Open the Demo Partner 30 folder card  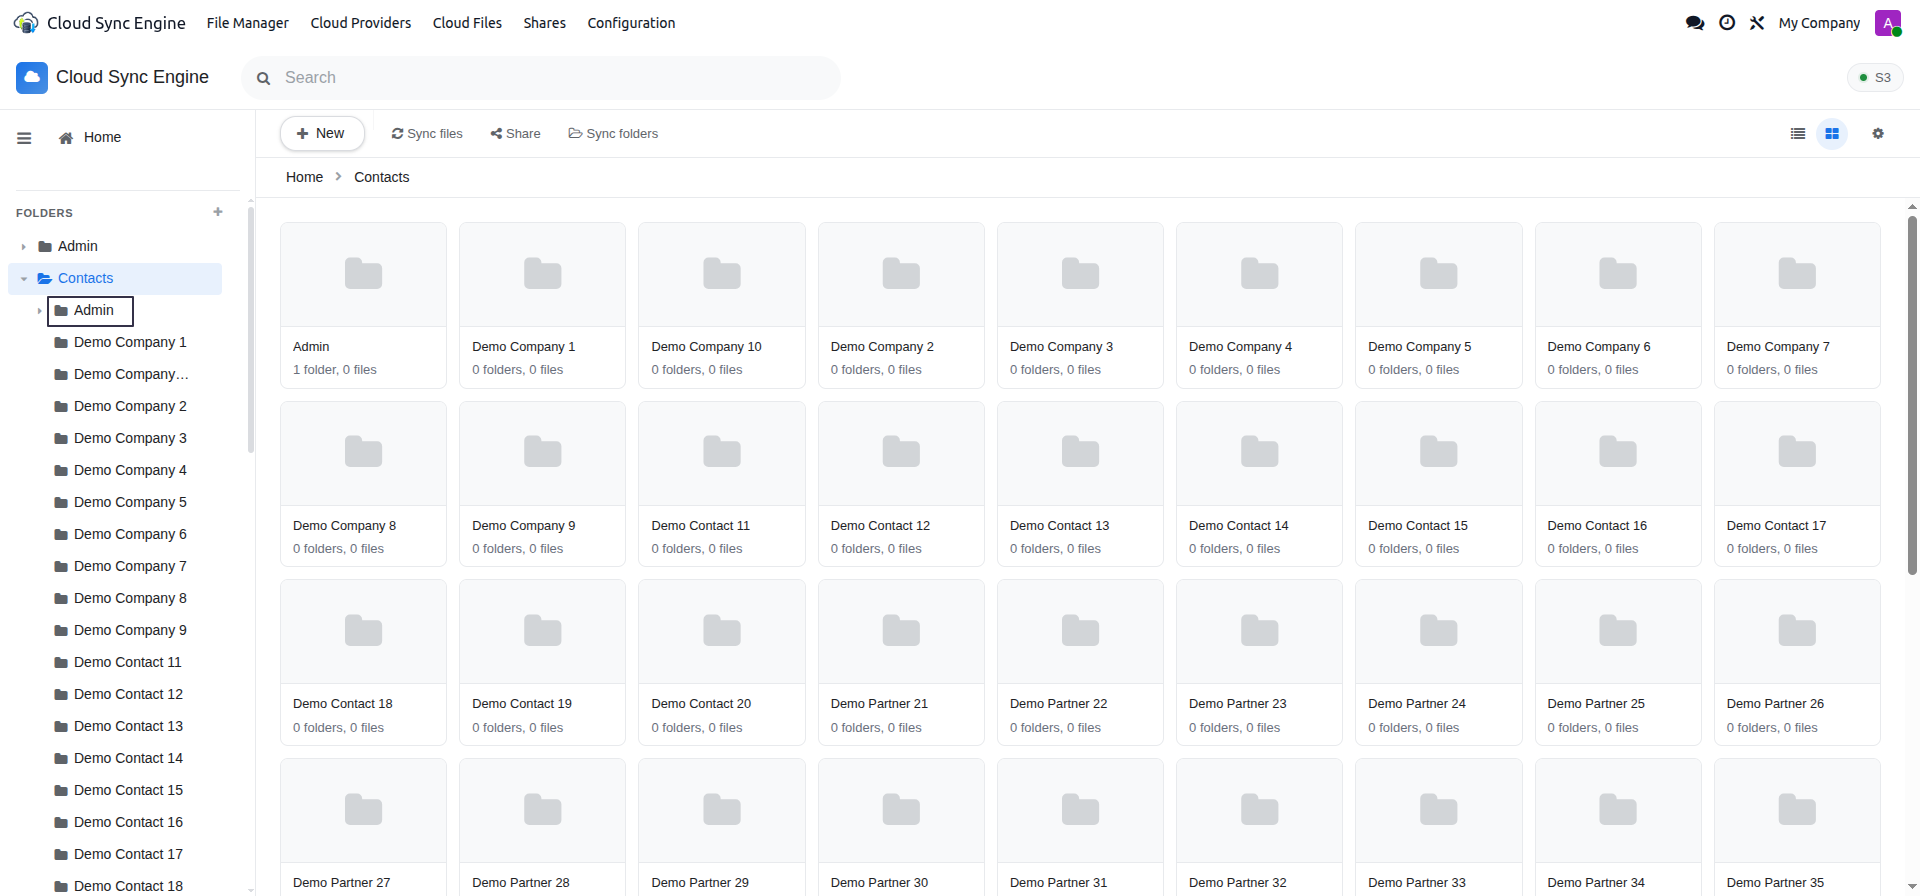pos(901,827)
